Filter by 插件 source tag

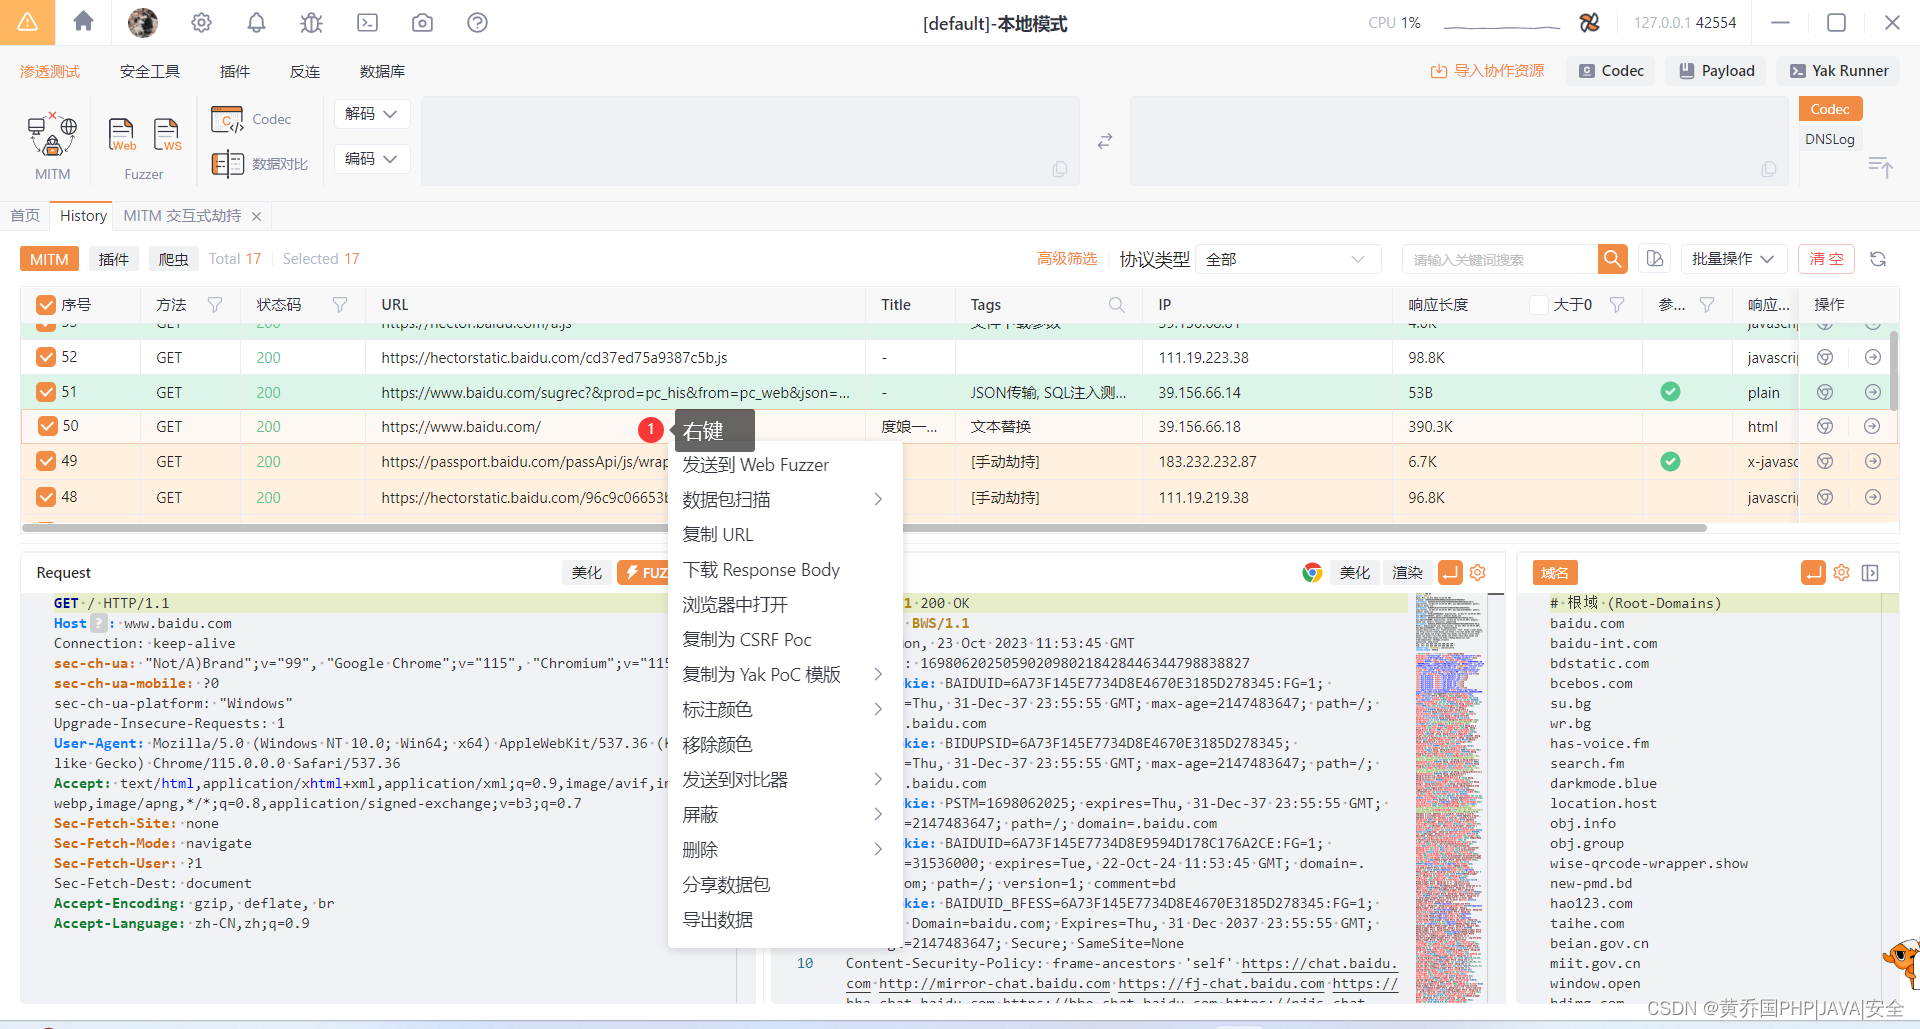(114, 259)
